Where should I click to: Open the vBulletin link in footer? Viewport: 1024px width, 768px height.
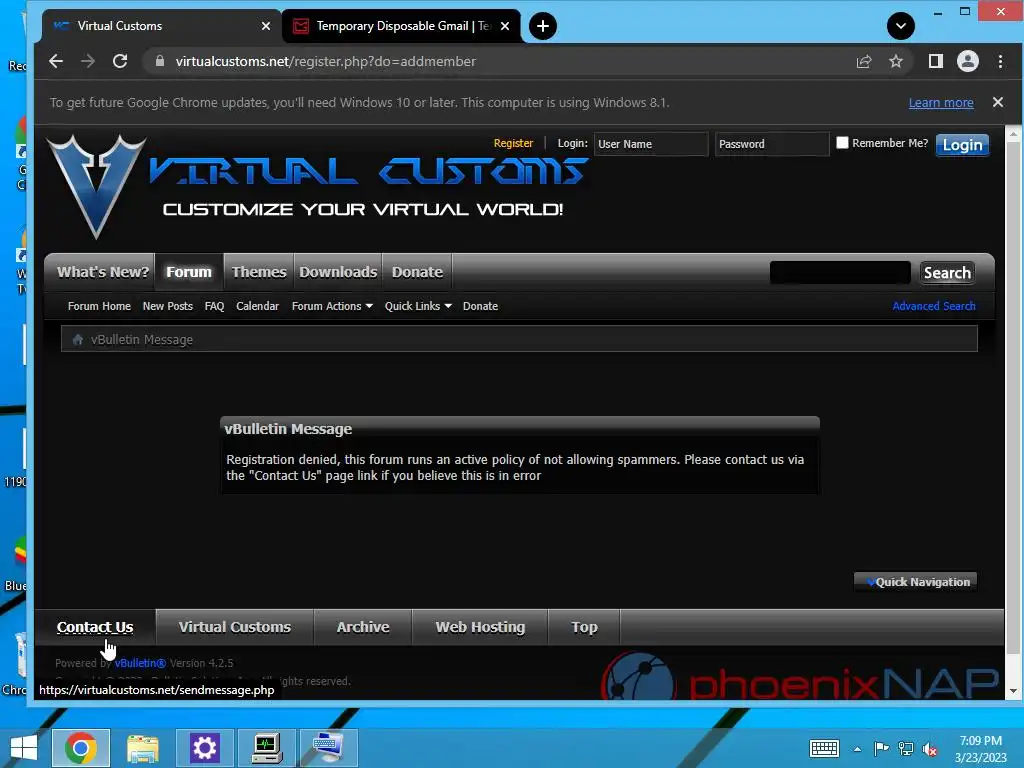point(140,663)
